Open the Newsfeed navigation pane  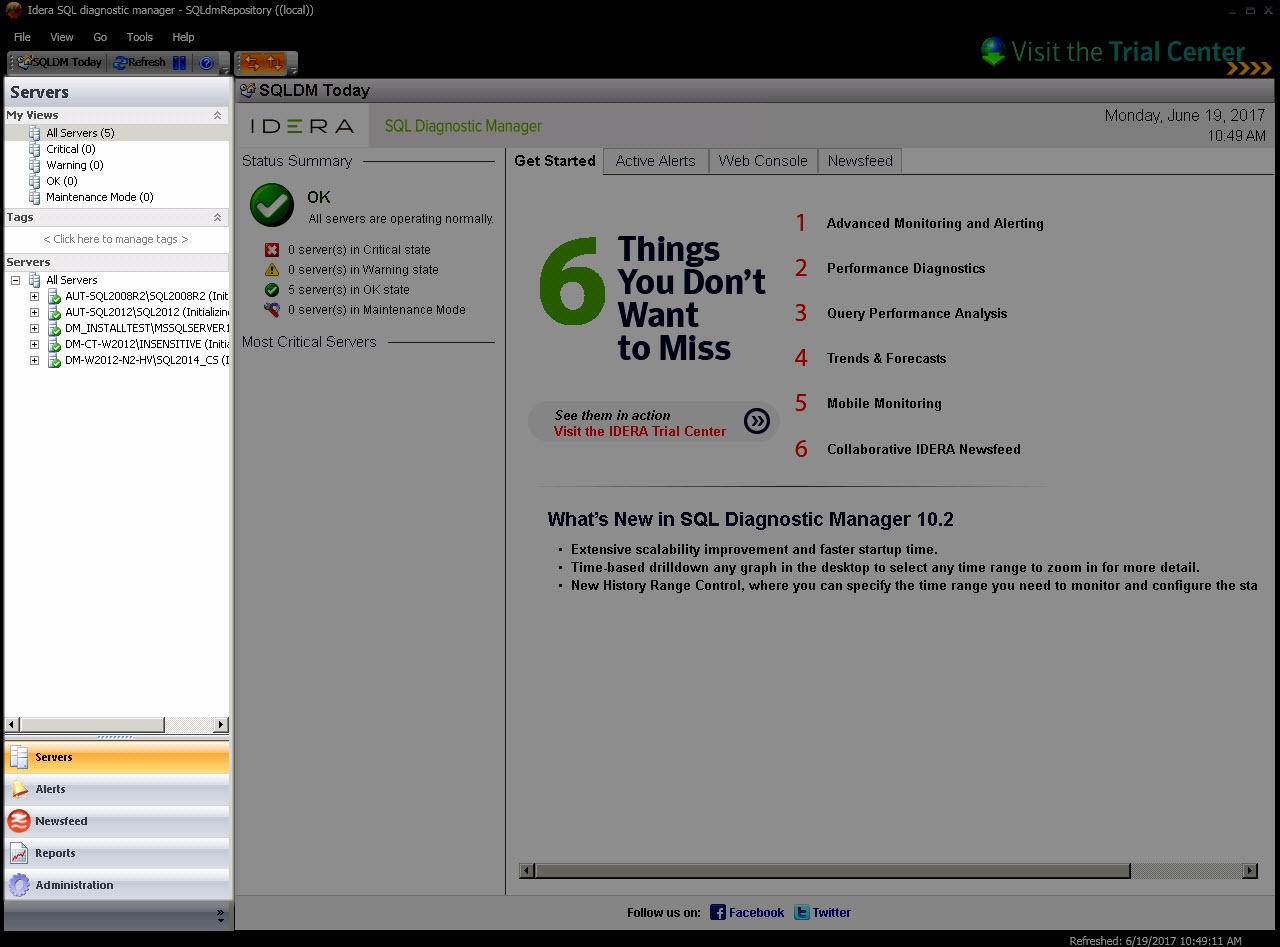[x=117, y=821]
